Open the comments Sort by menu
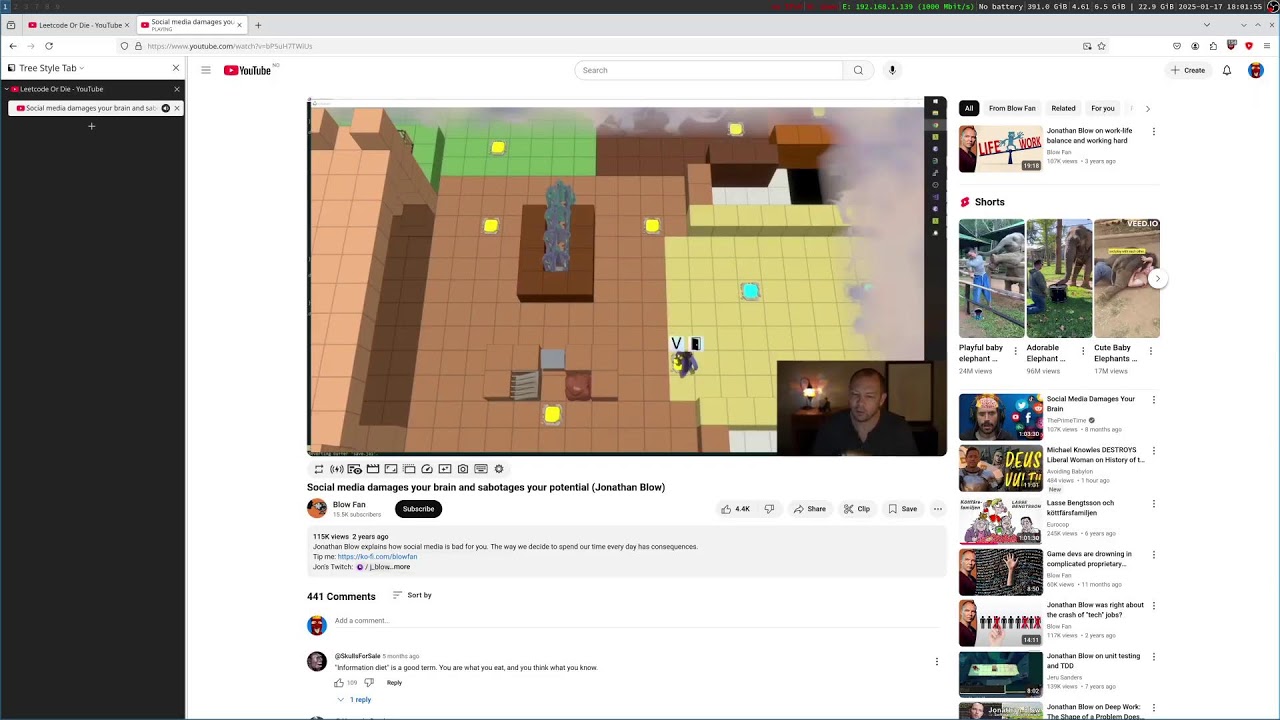Screen dimensions: 1280x720 [412, 595]
